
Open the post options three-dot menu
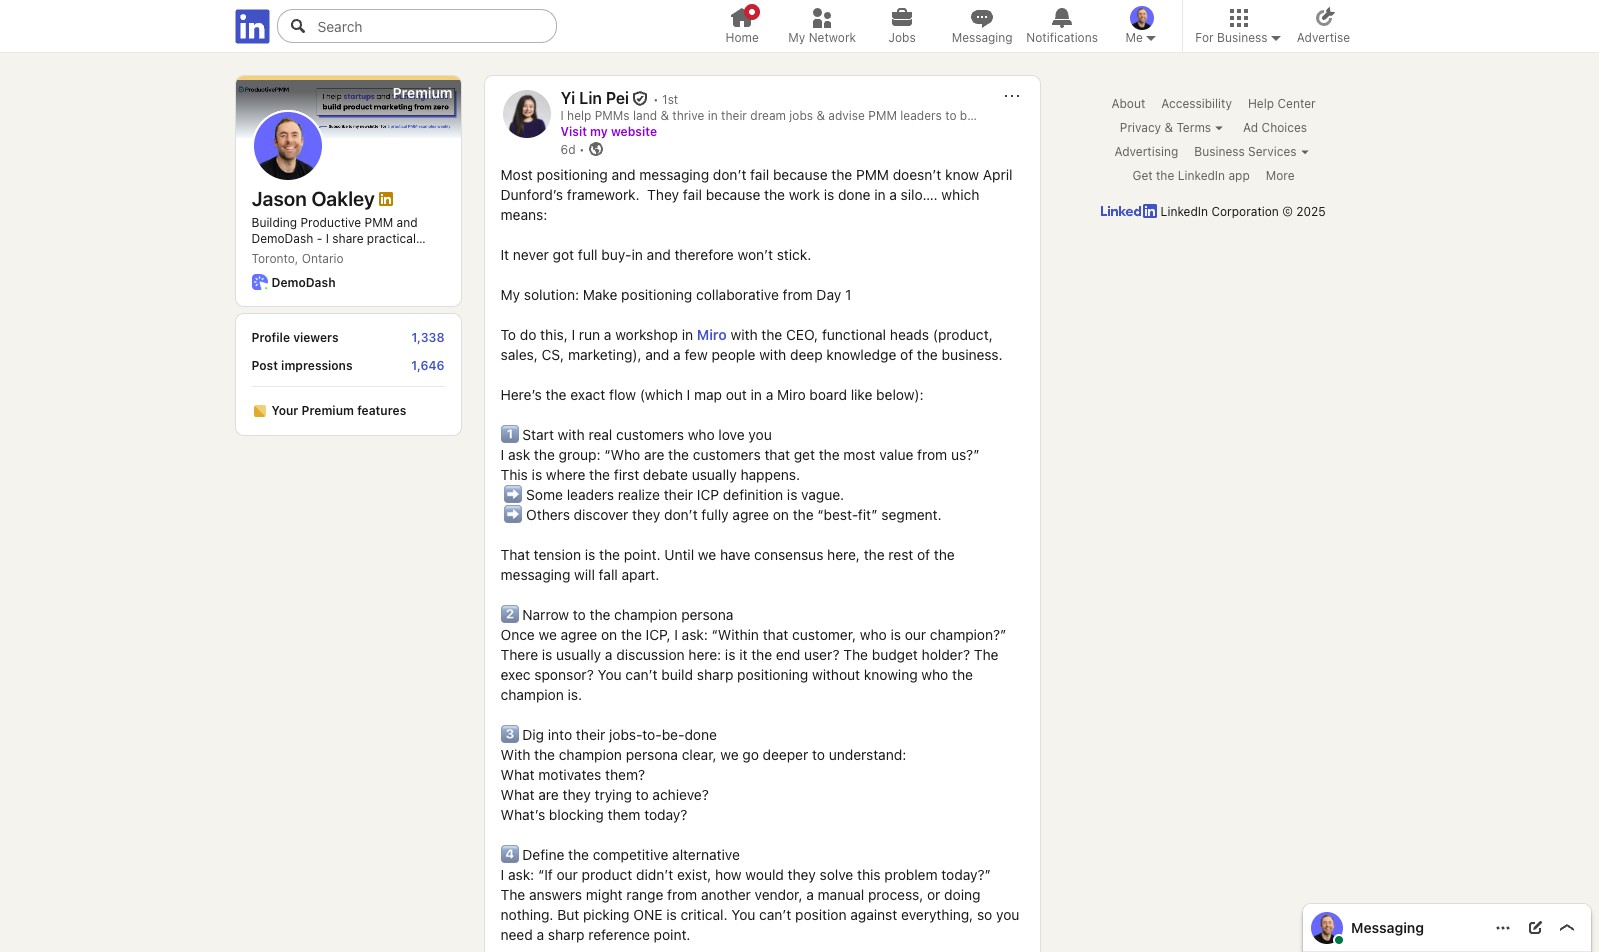click(1012, 96)
